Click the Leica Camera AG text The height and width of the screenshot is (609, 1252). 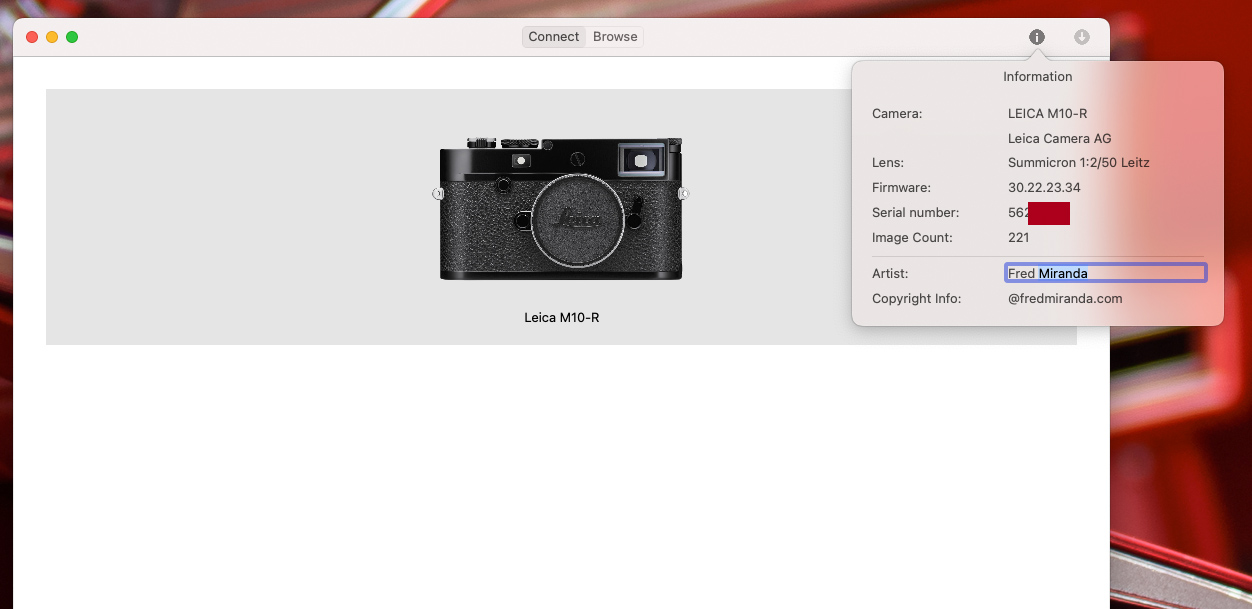click(x=1059, y=138)
